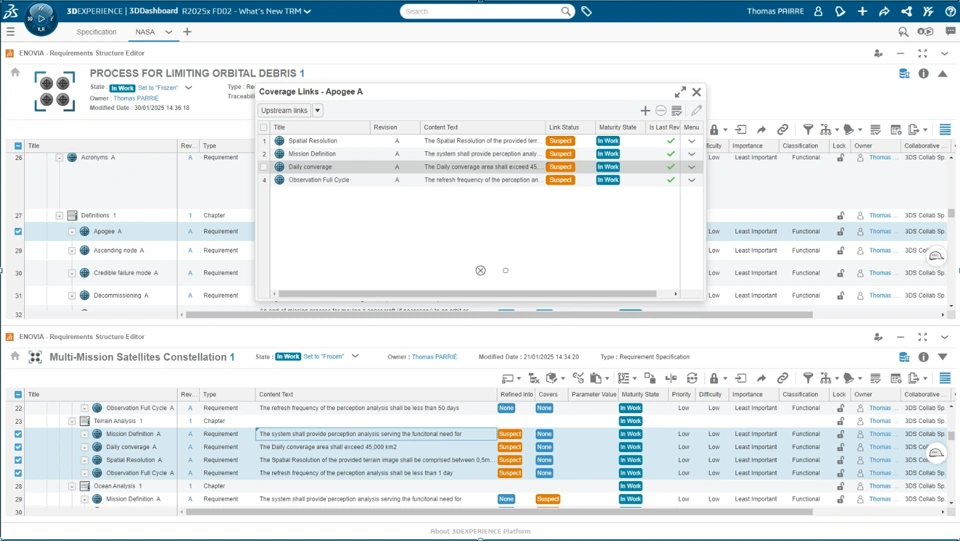The image size is (960, 541).
Task: Click Suspect status of Daily converage link
Action: coord(560,166)
